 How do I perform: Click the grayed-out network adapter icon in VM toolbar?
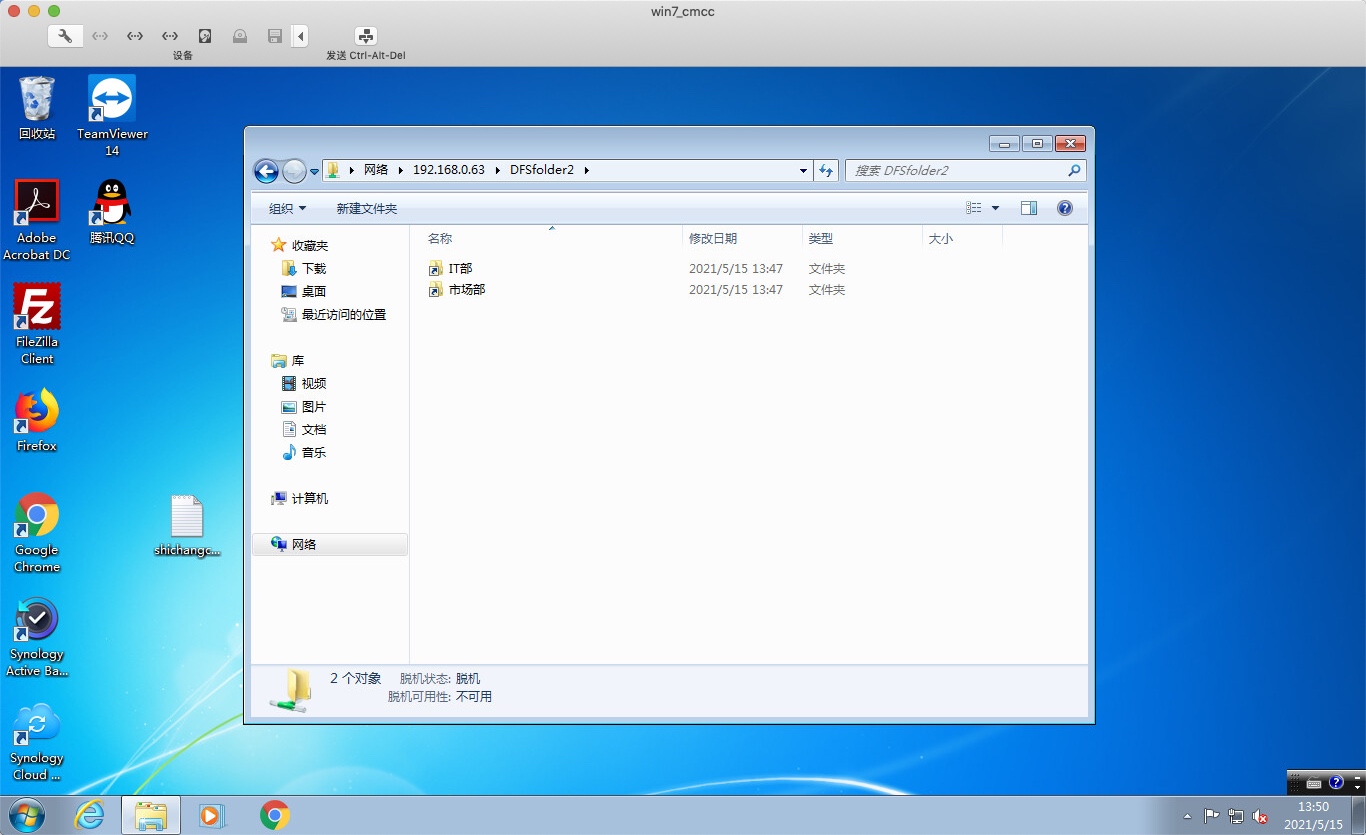100,36
